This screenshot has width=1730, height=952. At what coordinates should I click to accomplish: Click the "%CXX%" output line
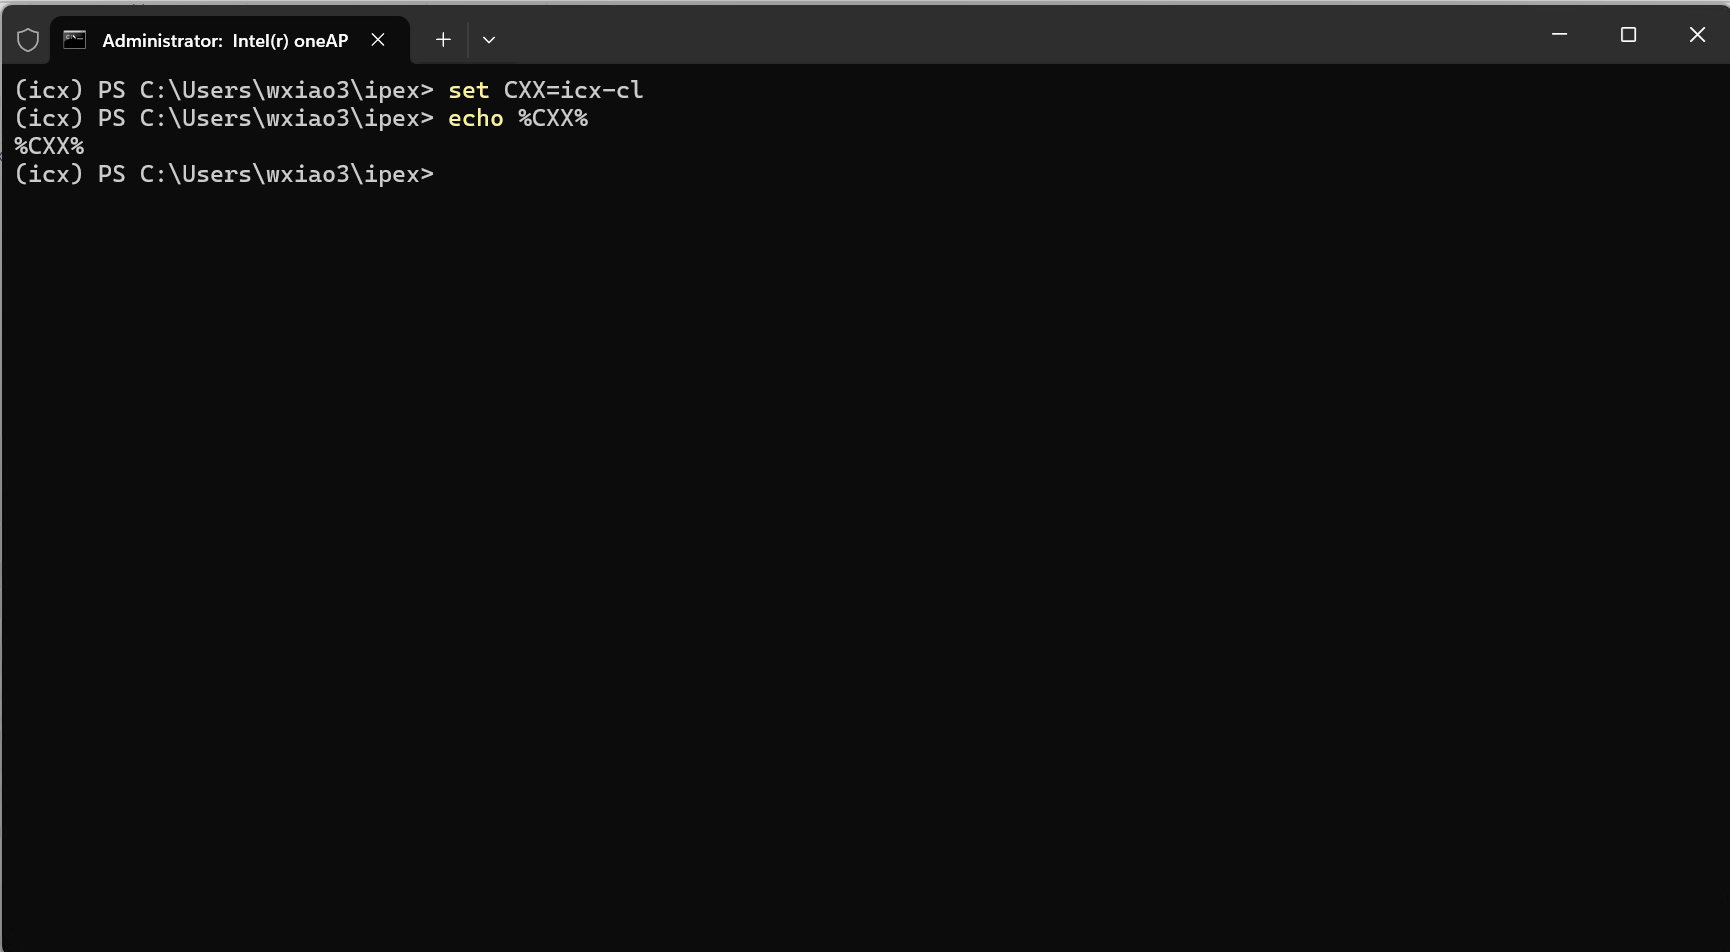pyautogui.click(x=49, y=146)
